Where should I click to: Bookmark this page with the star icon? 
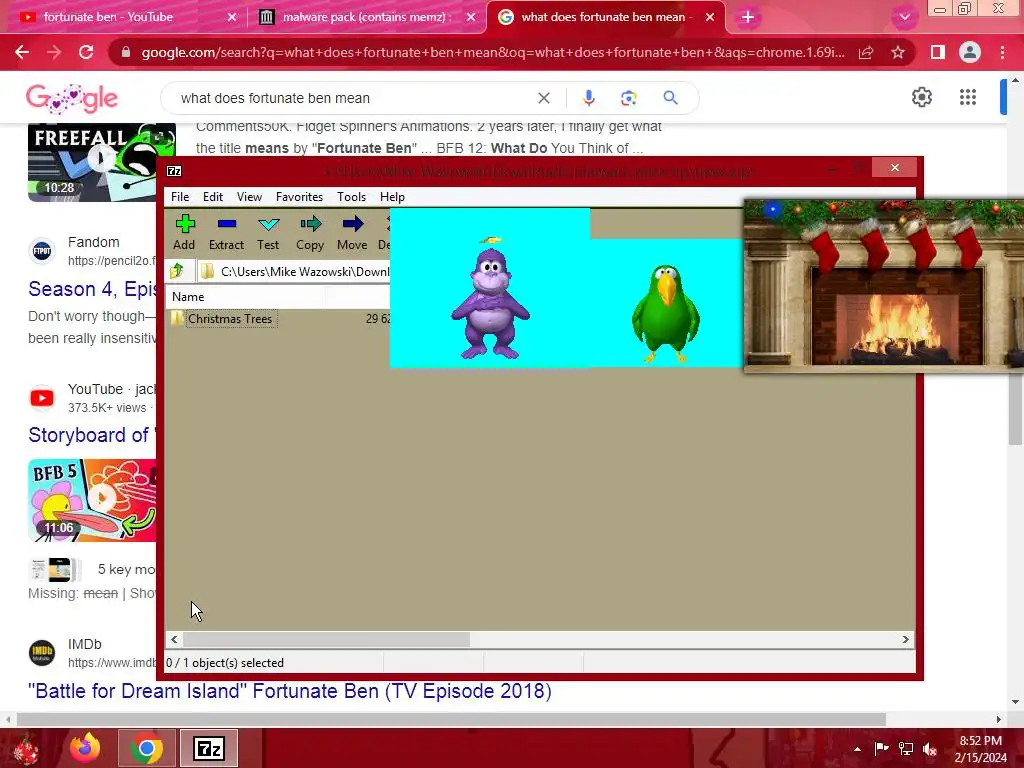(898, 52)
